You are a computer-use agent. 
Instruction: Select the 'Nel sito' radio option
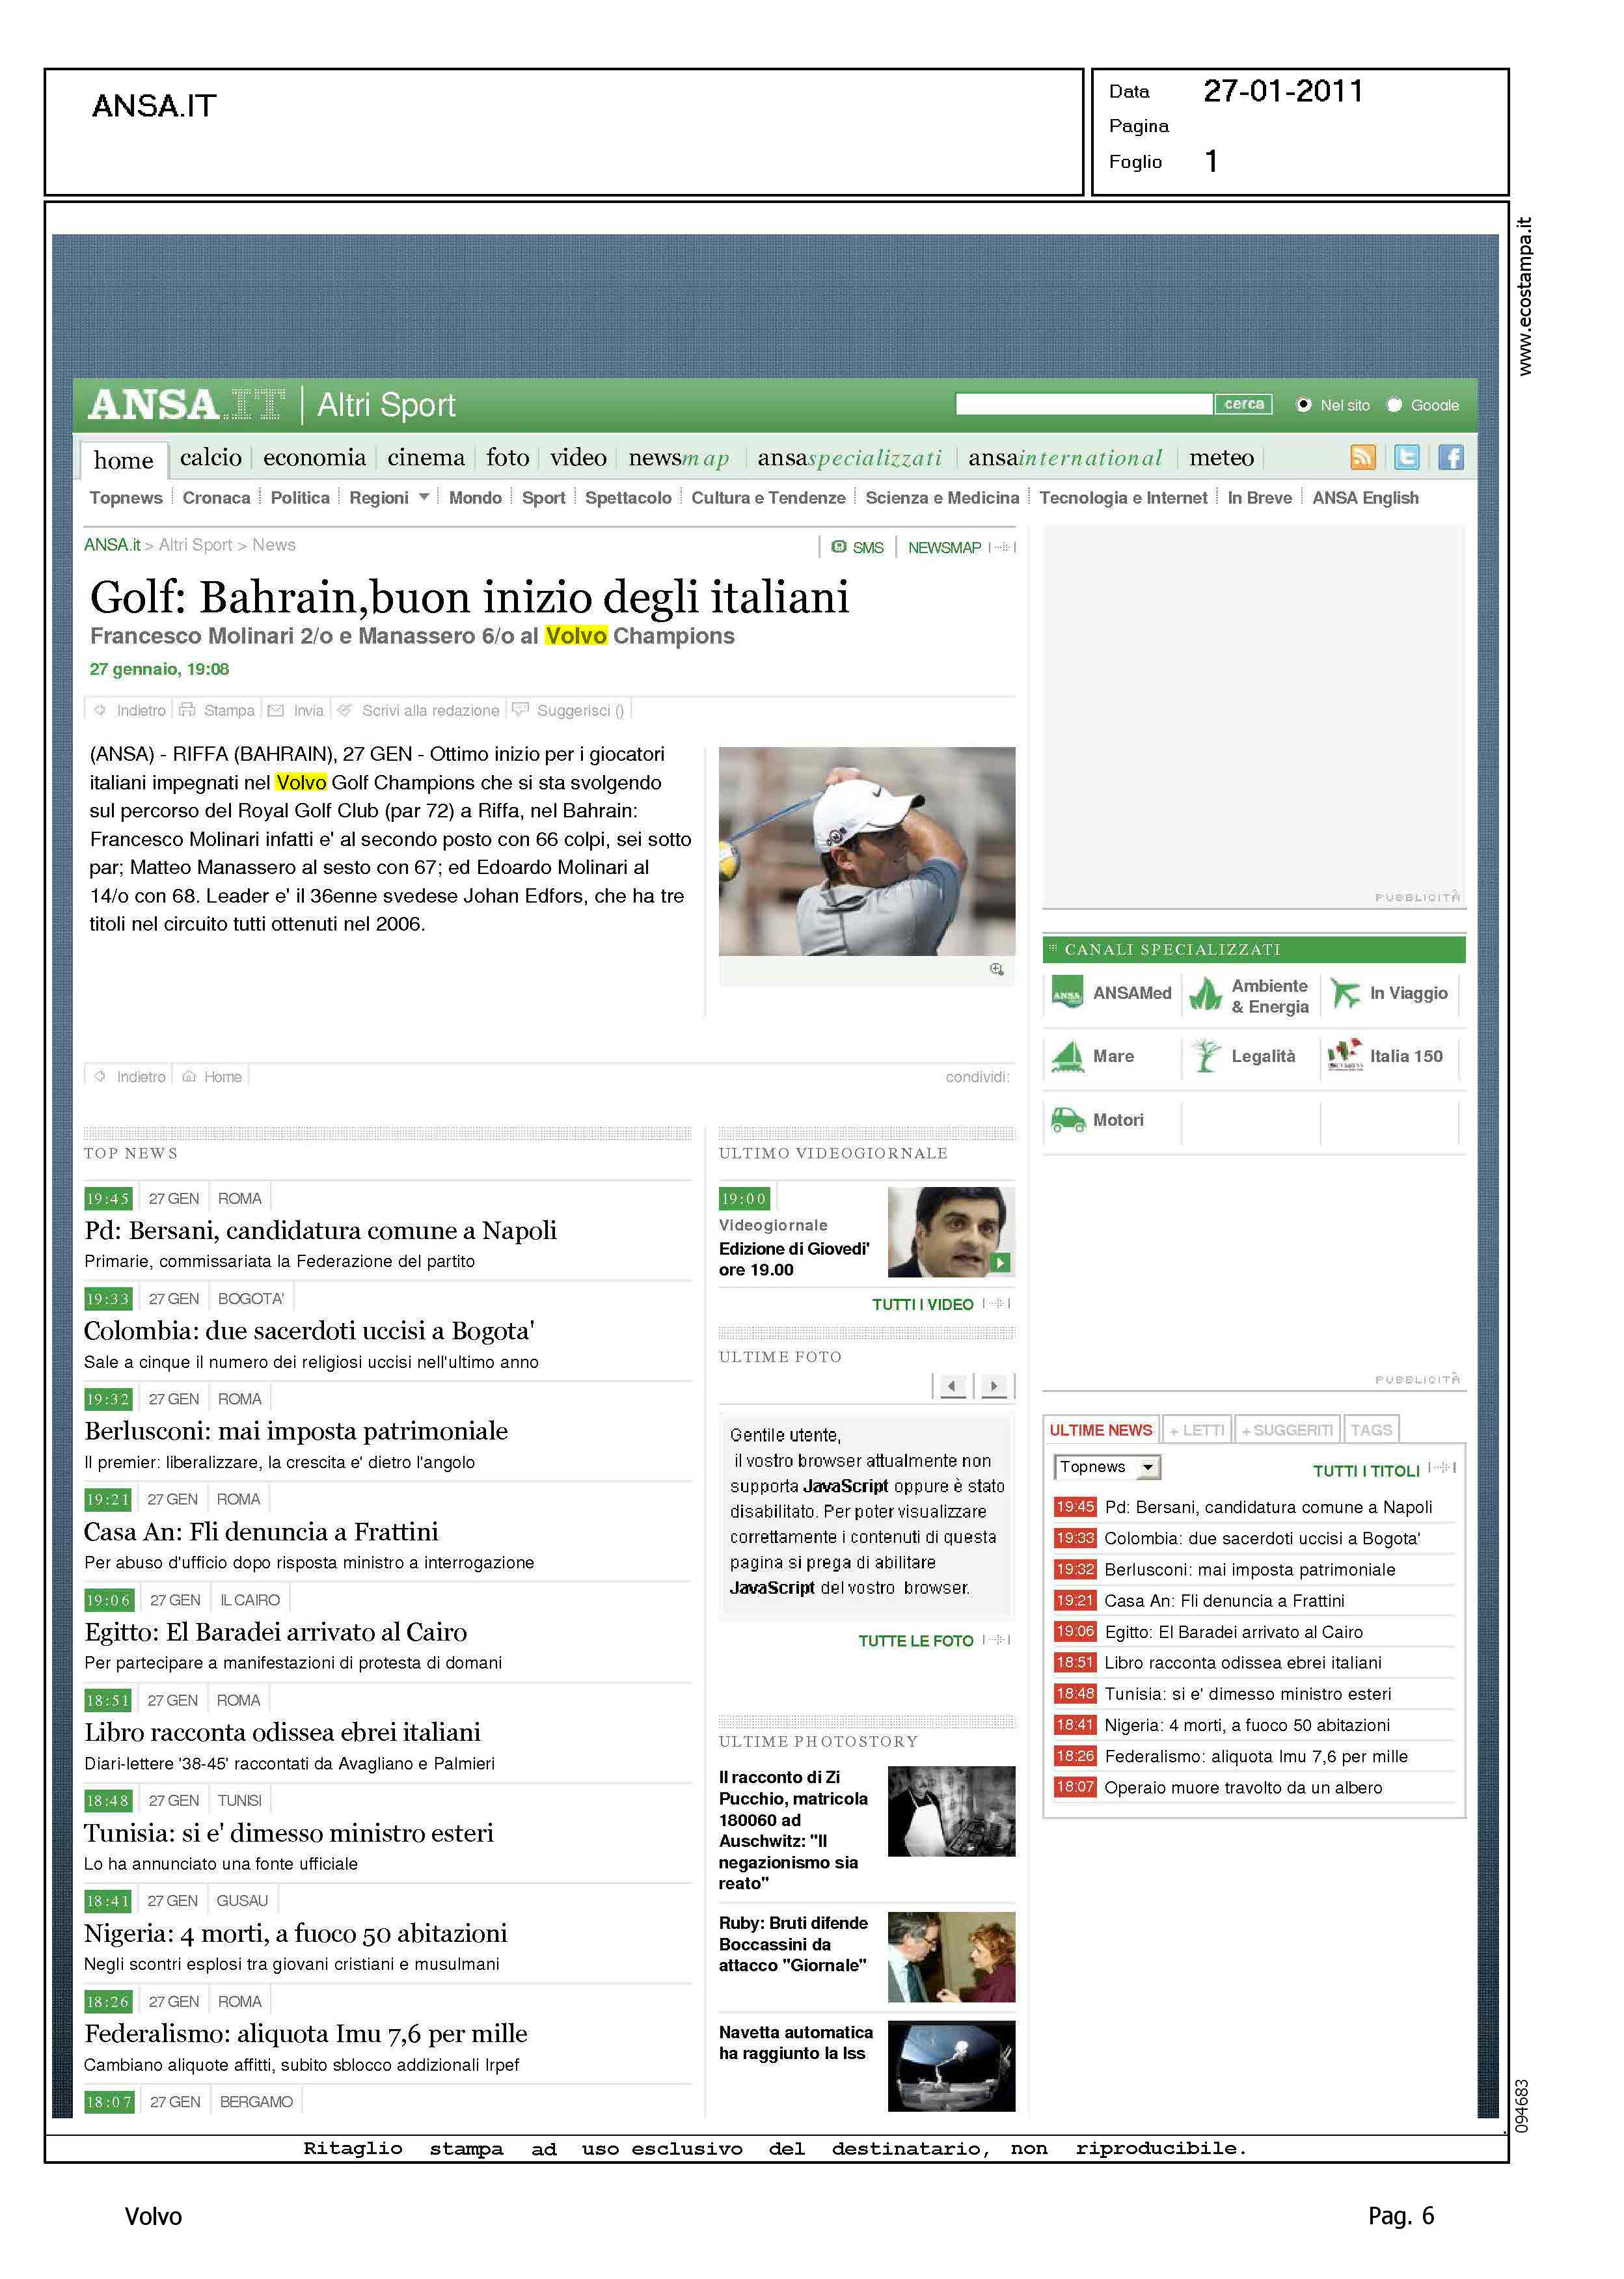1303,405
